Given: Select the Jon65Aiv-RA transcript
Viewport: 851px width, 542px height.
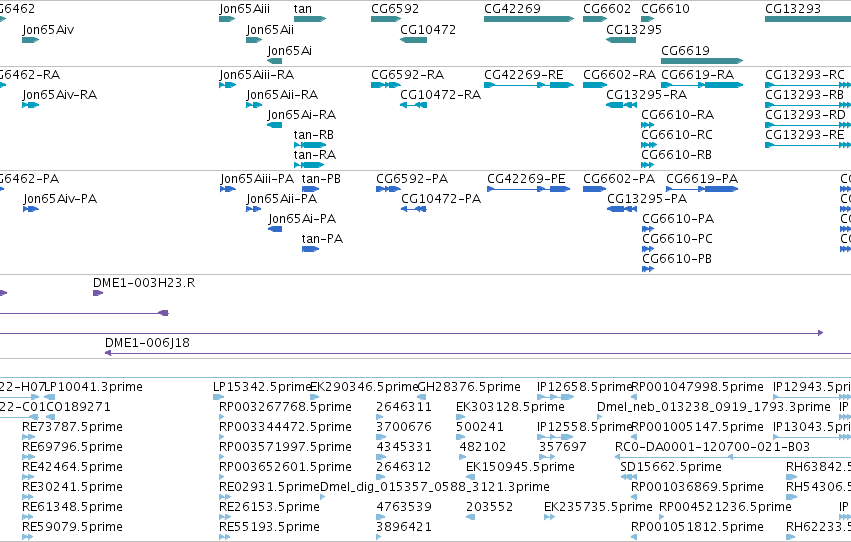Looking at the screenshot, I should coord(30,105).
